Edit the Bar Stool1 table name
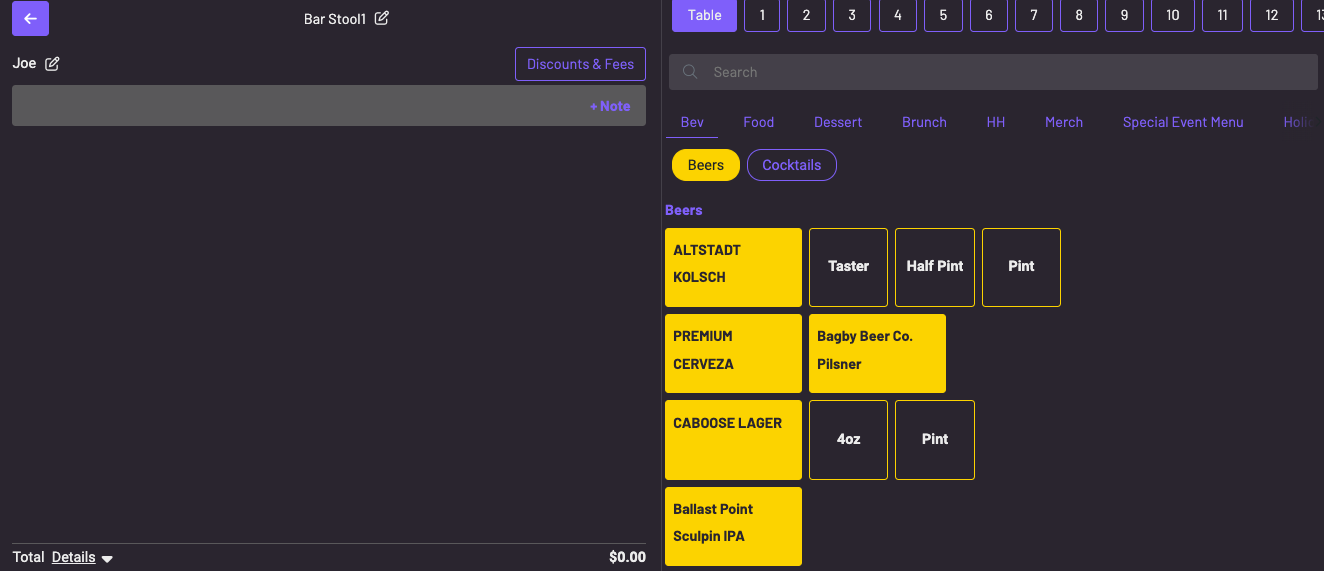The height and width of the screenshot is (571, 1324). pyautogui.click(x=382, y=18)
